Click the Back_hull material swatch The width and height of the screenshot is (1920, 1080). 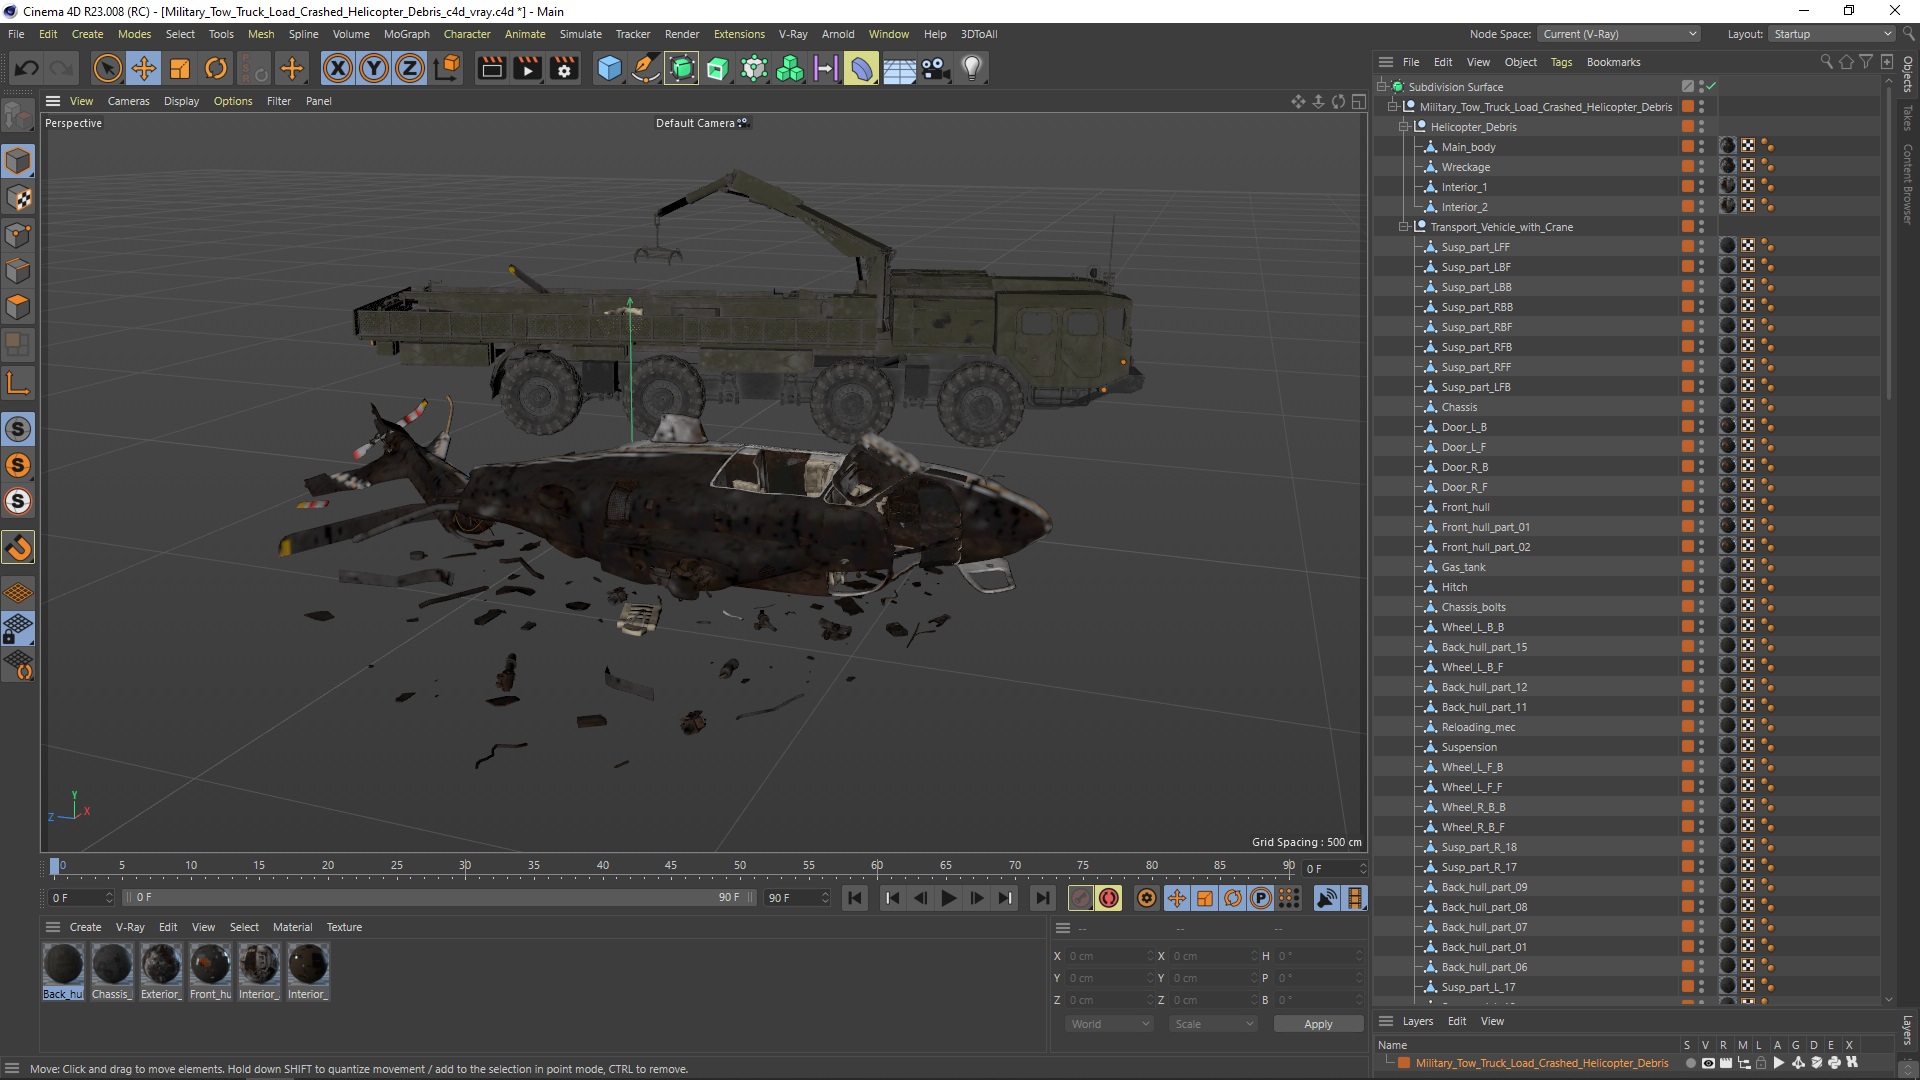pos(63,964)
